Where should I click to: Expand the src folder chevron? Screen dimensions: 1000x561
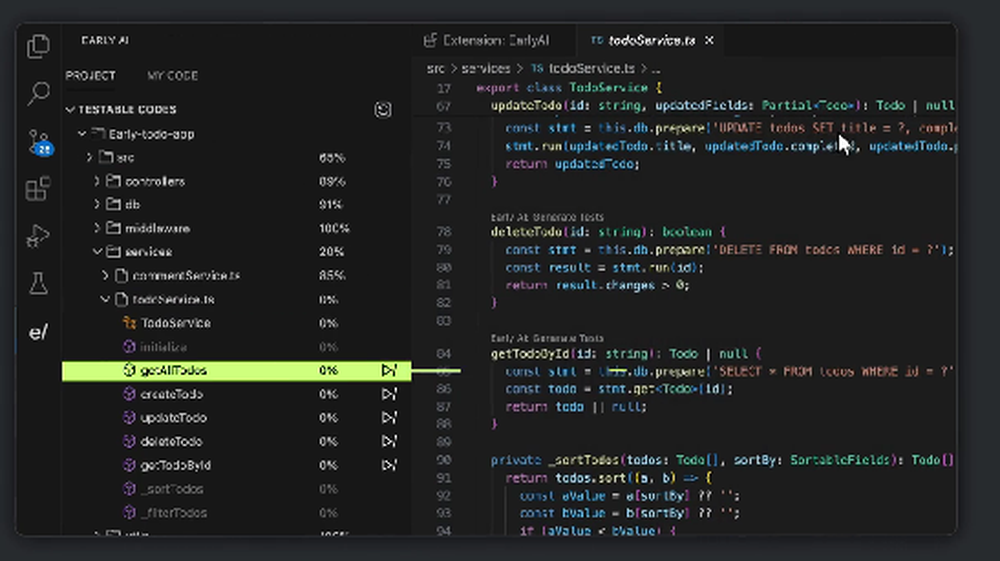point(90,157)
